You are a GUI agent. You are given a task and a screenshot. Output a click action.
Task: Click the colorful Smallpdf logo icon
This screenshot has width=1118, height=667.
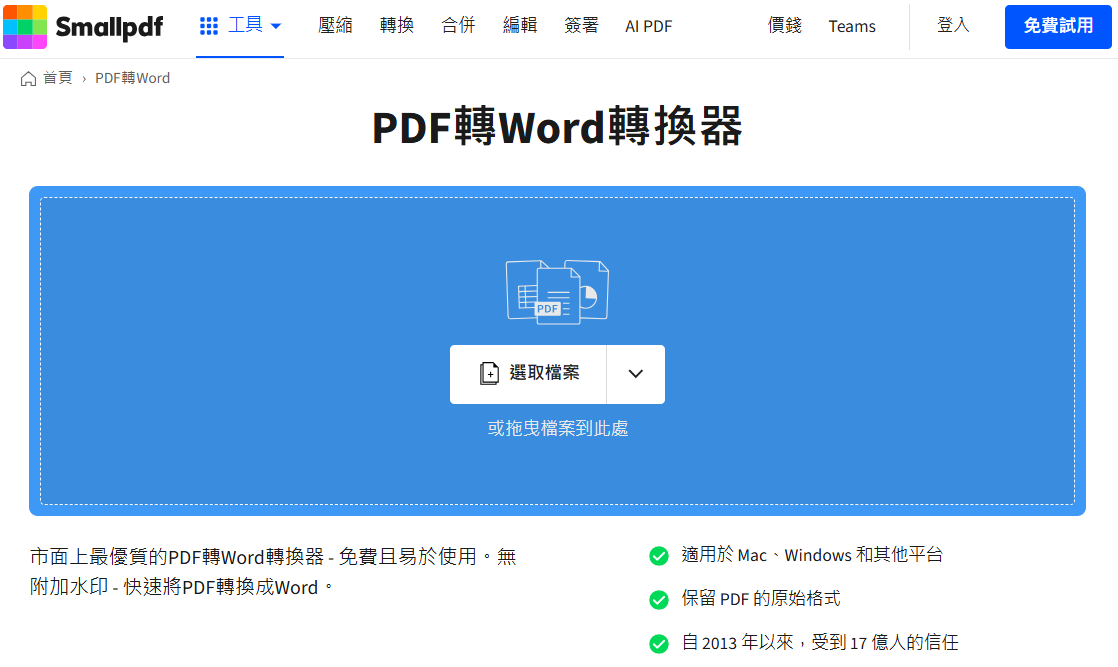click(x=26, y=26)
